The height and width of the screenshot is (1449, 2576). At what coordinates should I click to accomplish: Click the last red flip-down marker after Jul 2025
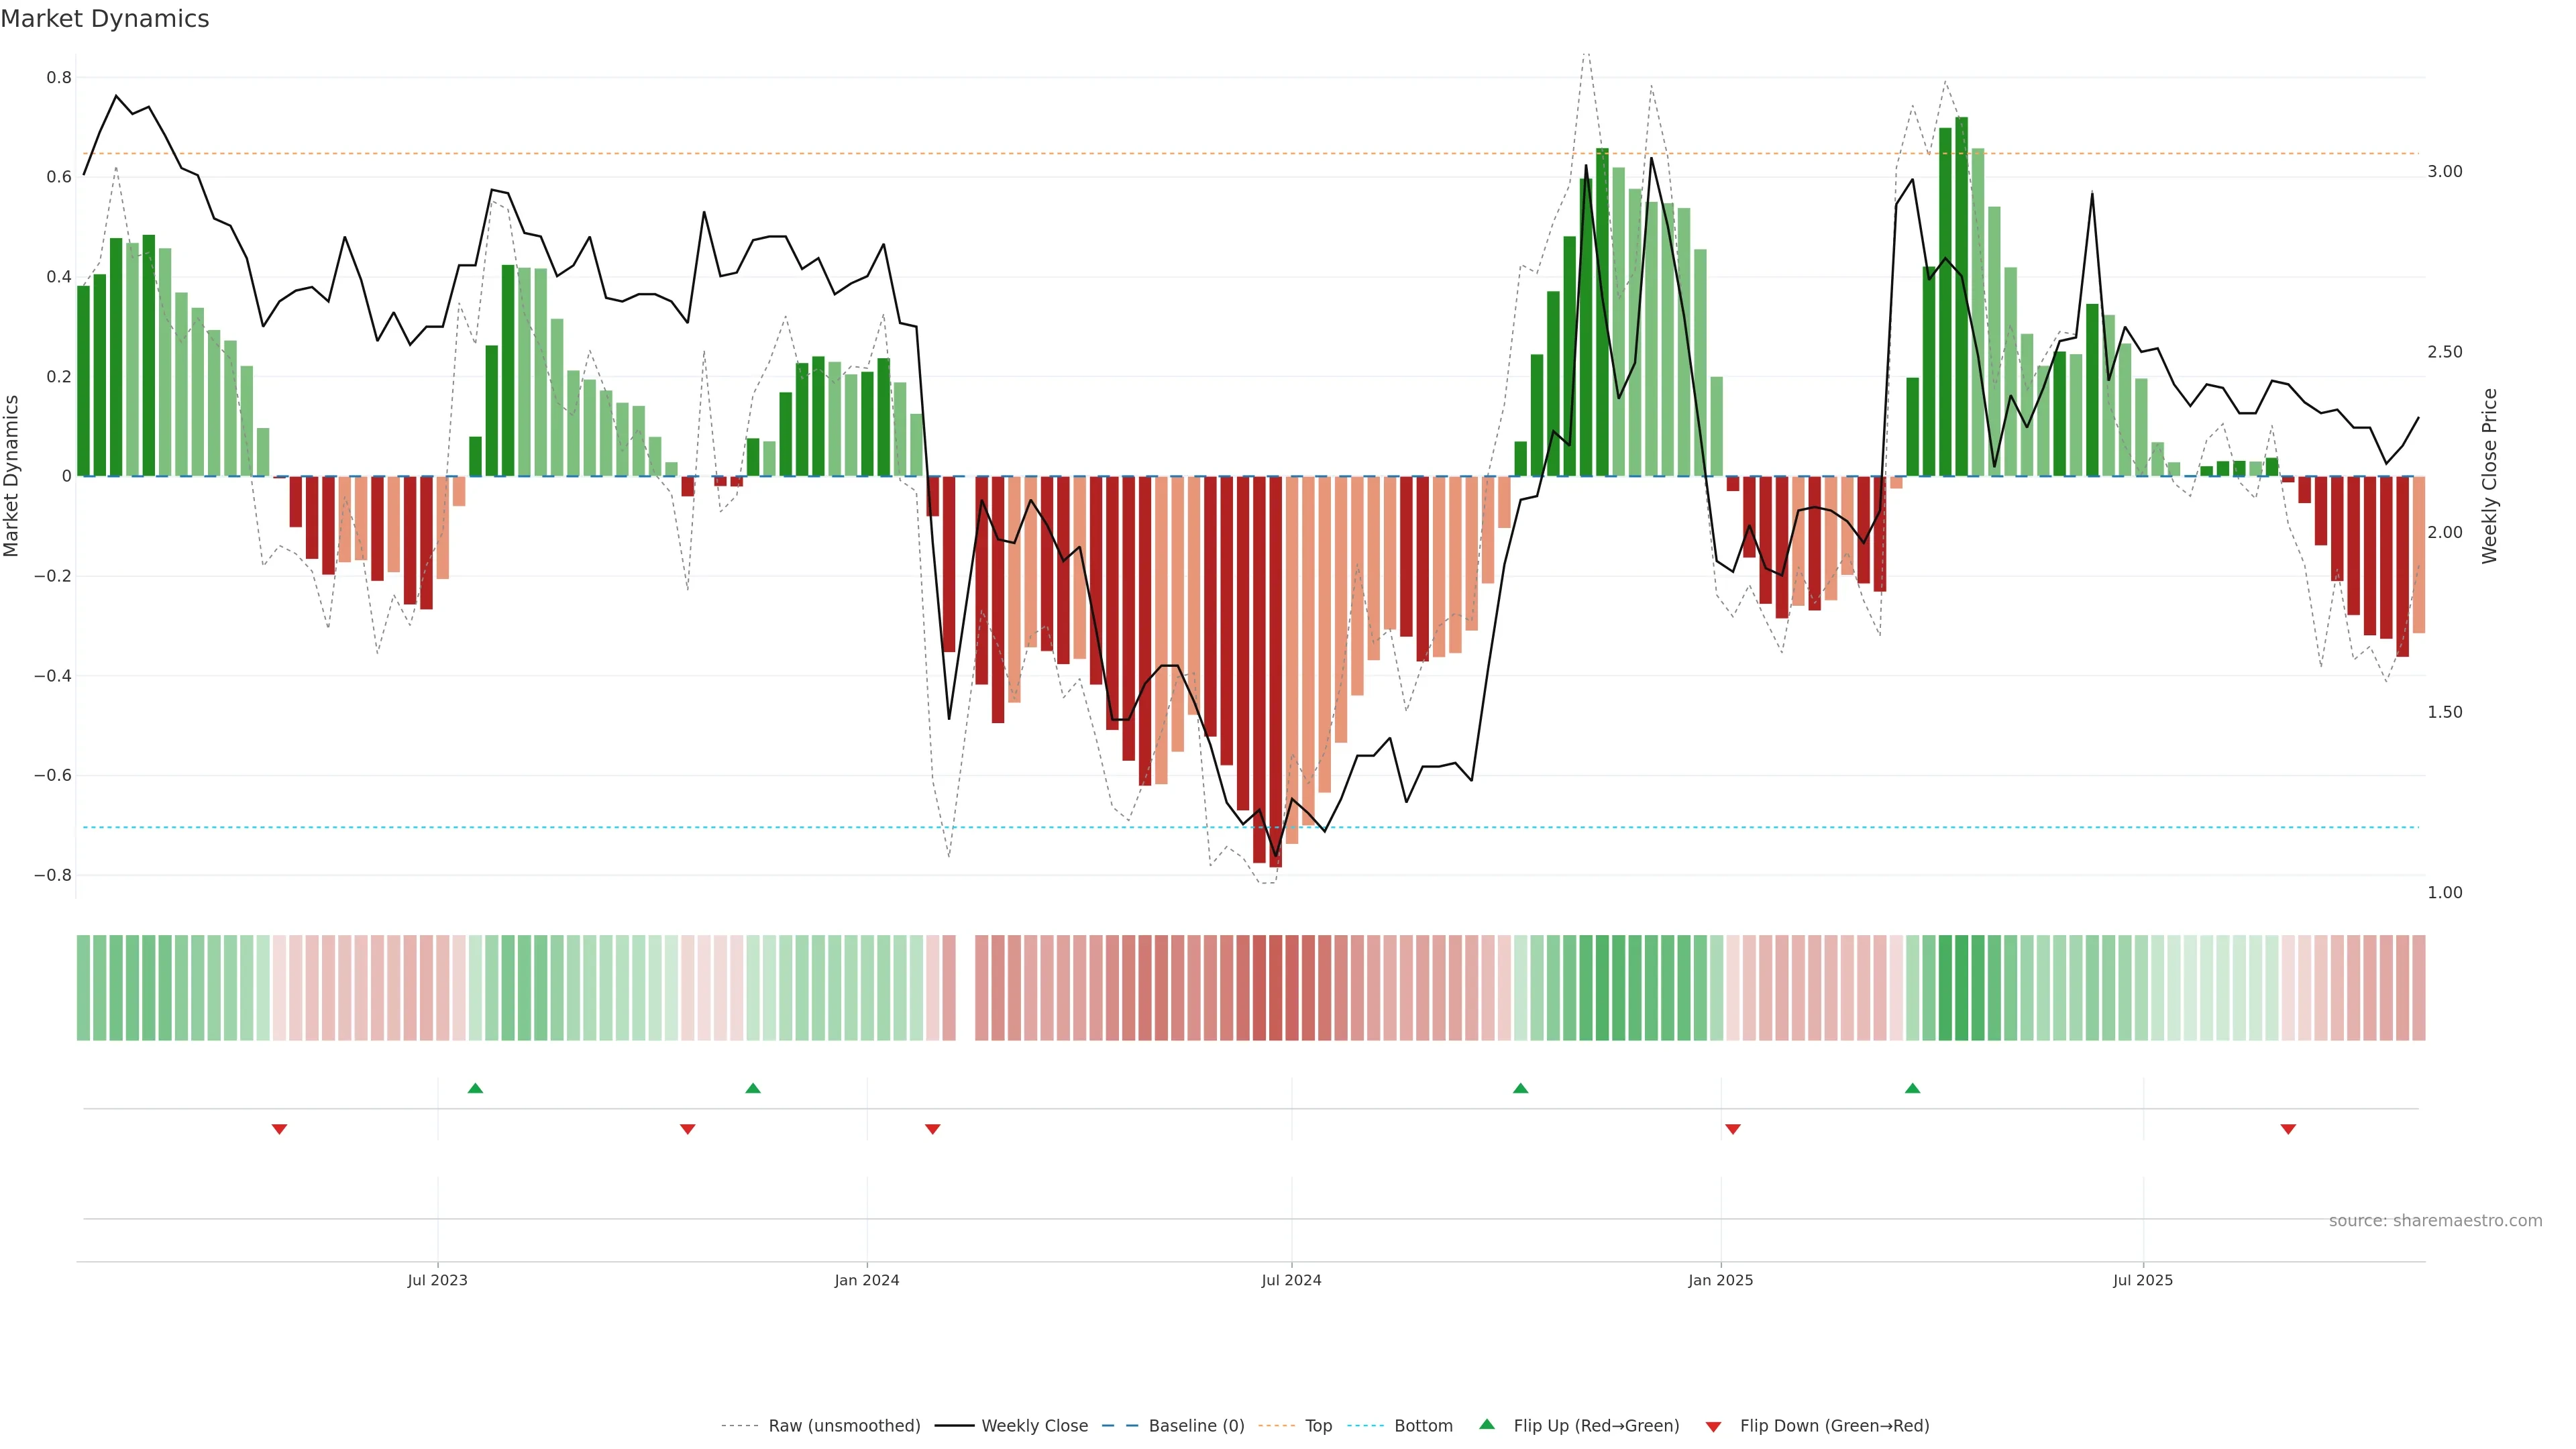pos(2287,1129)
